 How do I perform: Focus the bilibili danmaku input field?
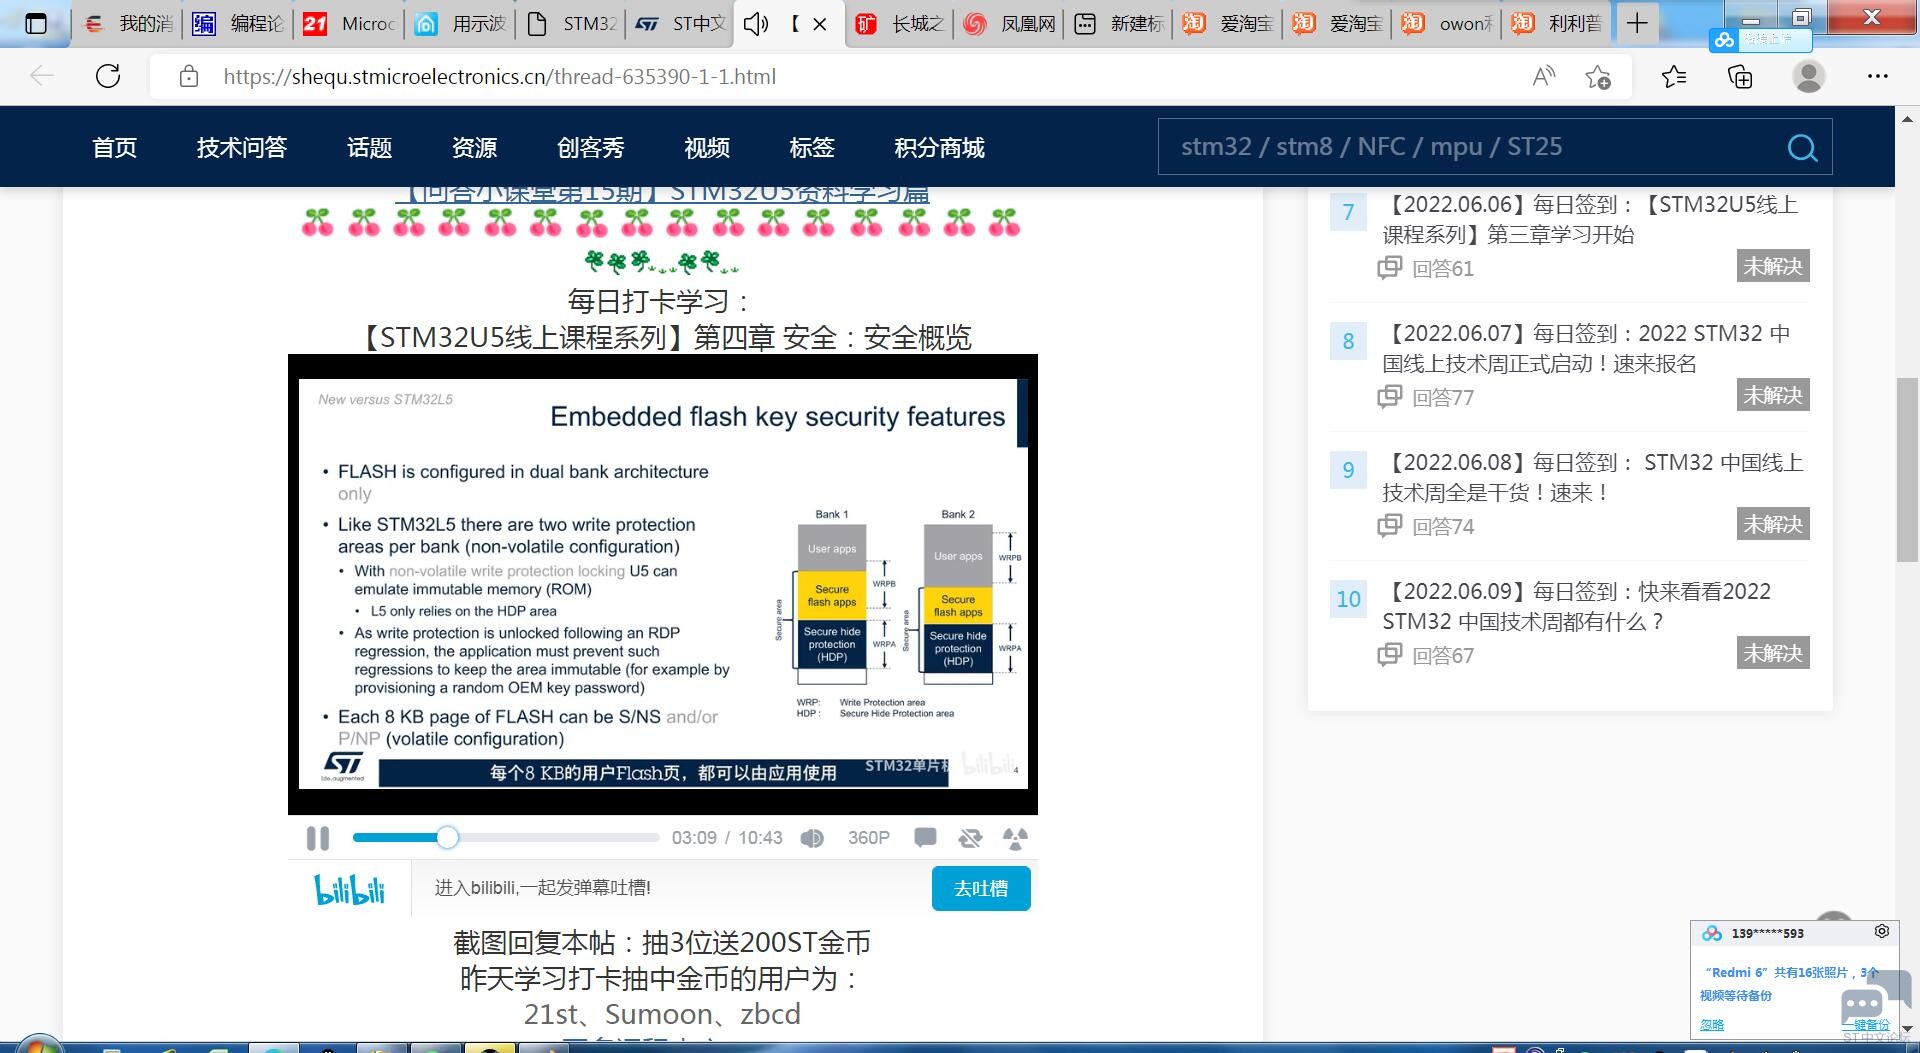[x=672, y=888]
